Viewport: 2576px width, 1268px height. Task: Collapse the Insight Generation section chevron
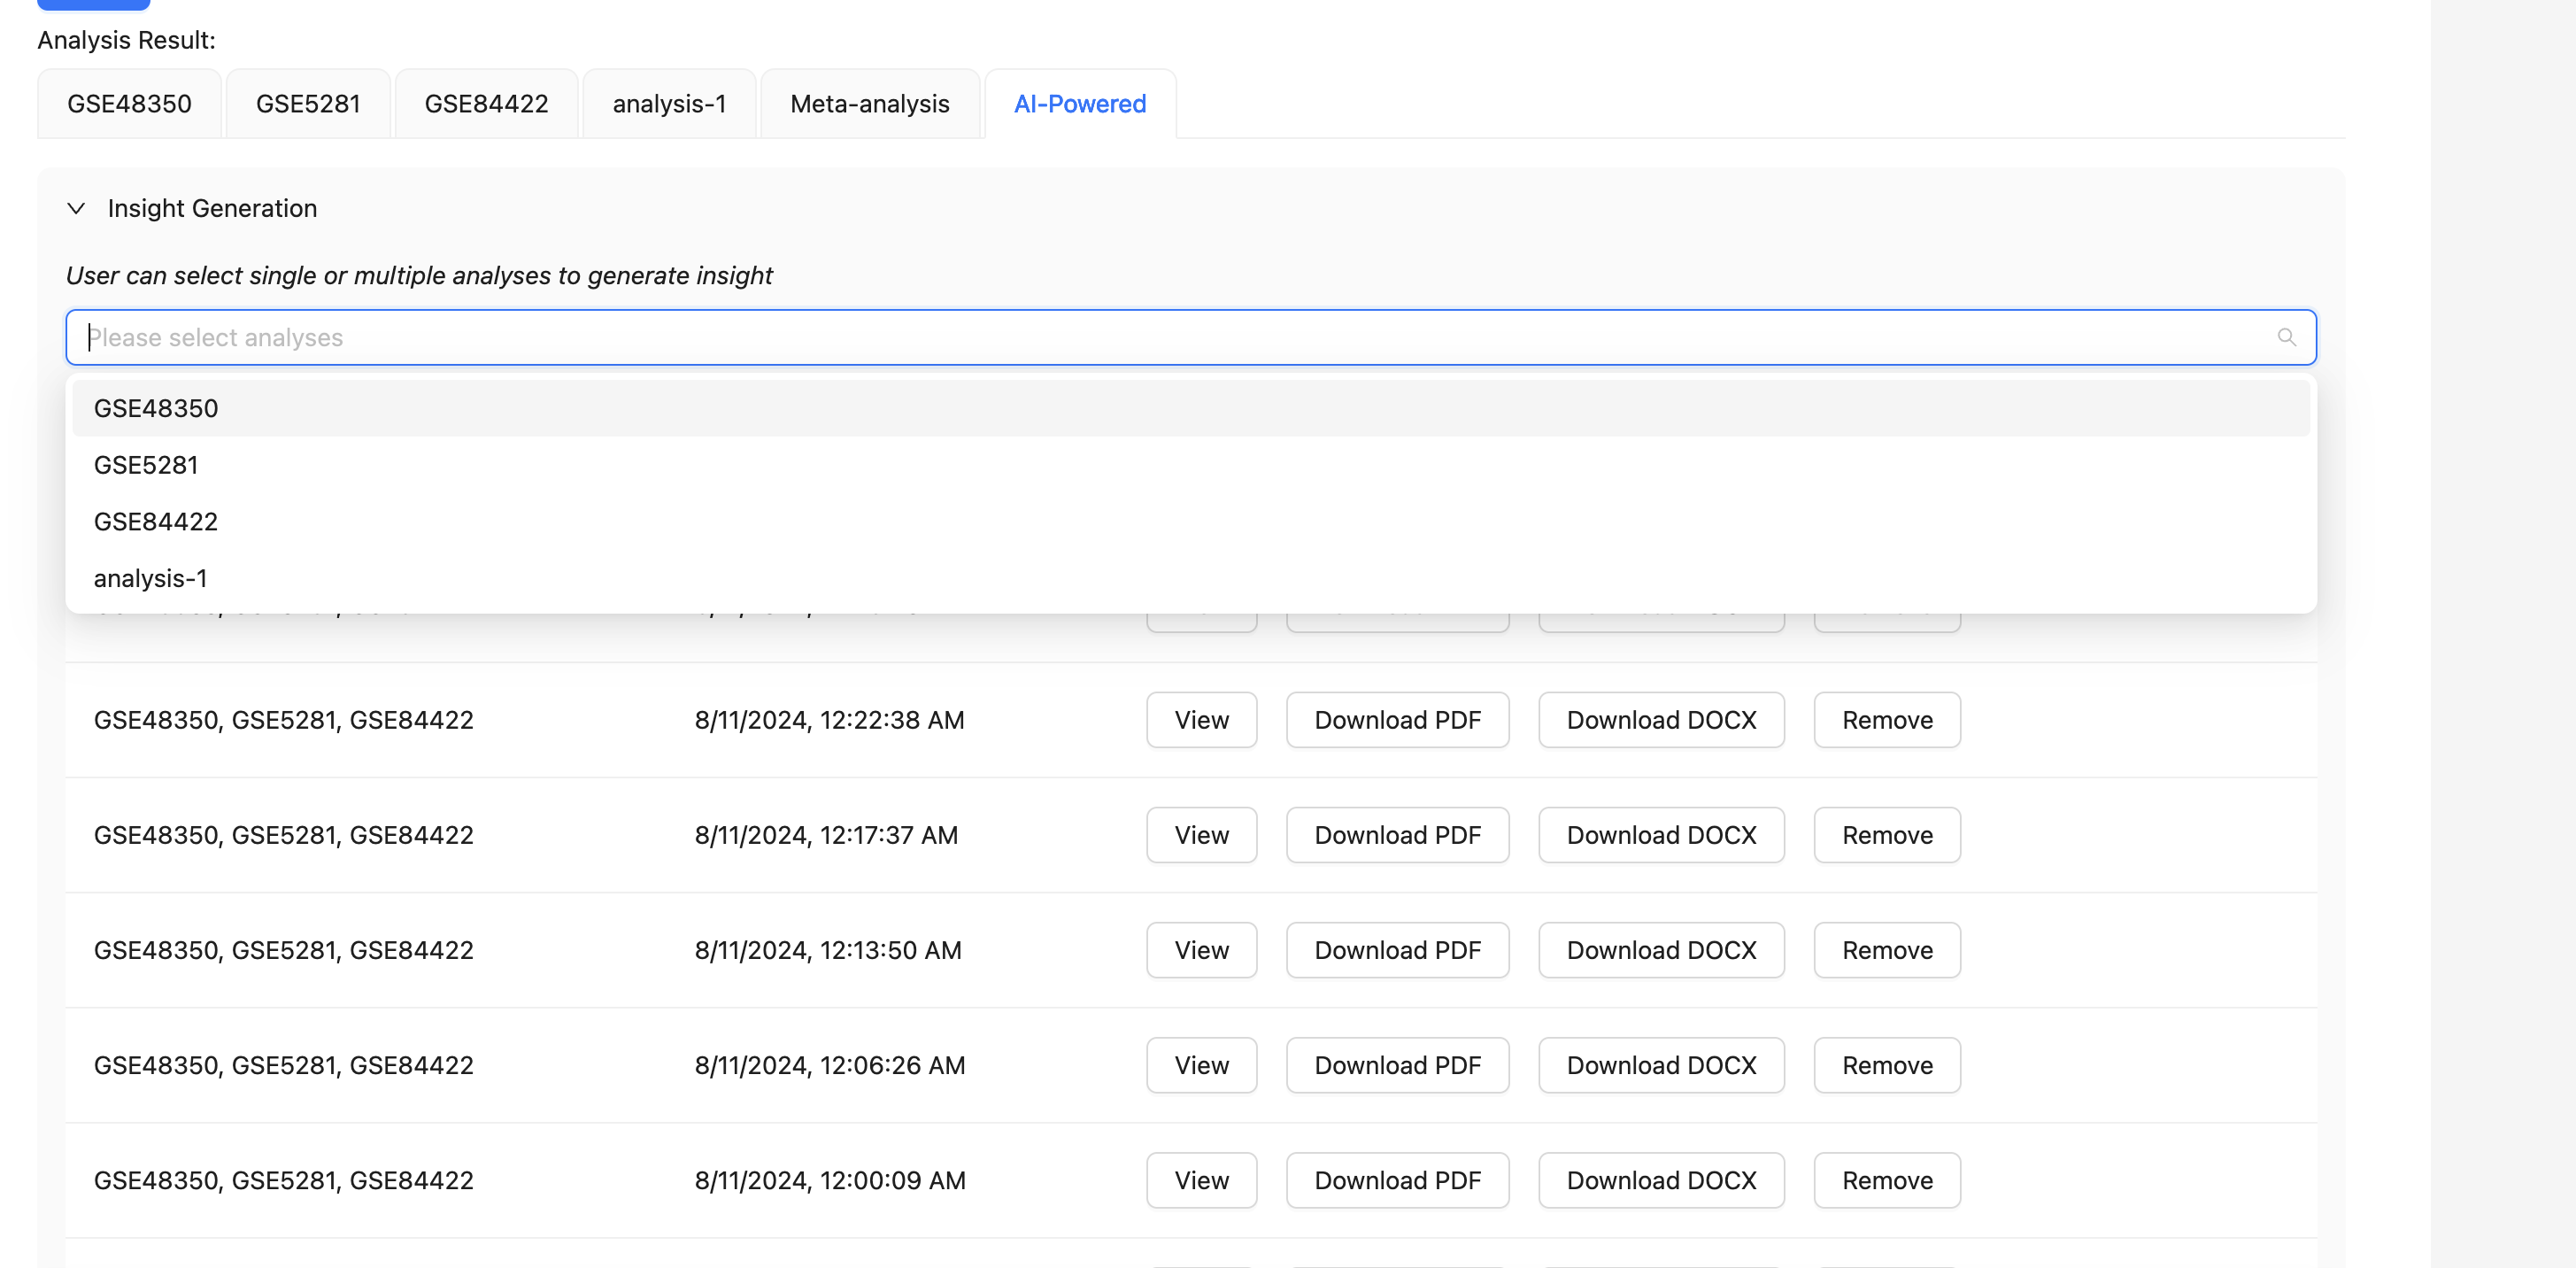click(76, 208)
